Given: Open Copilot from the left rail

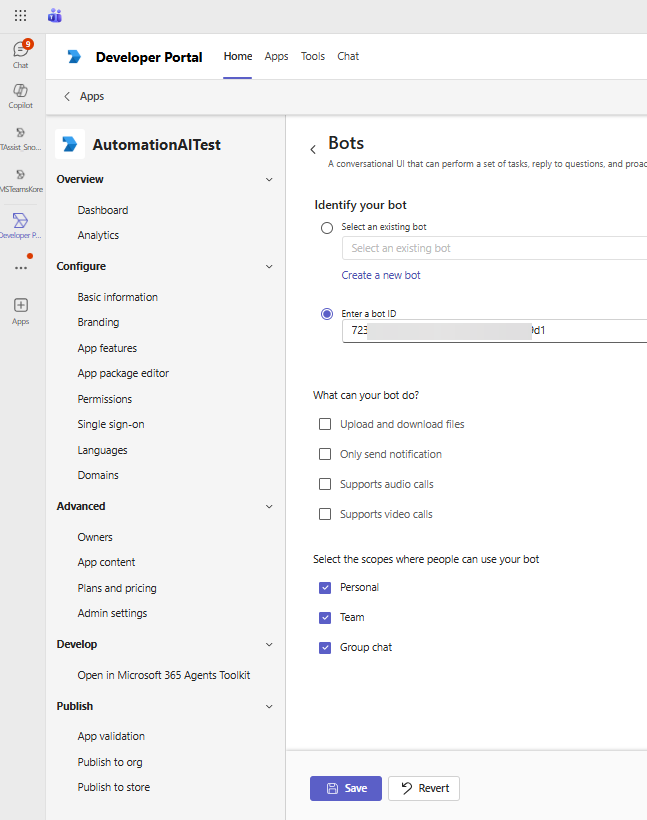Looking at the screenshot, I should 20,95.
